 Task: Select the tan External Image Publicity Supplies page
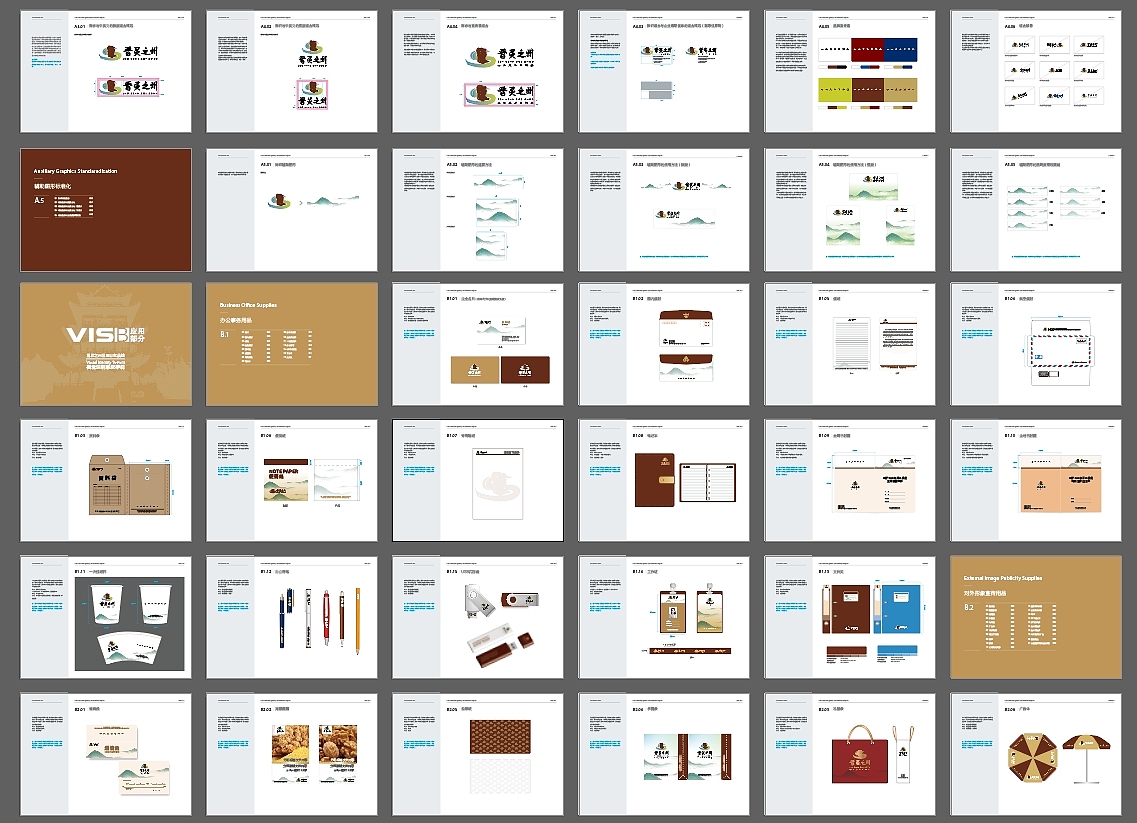[x=1035, y=617]
